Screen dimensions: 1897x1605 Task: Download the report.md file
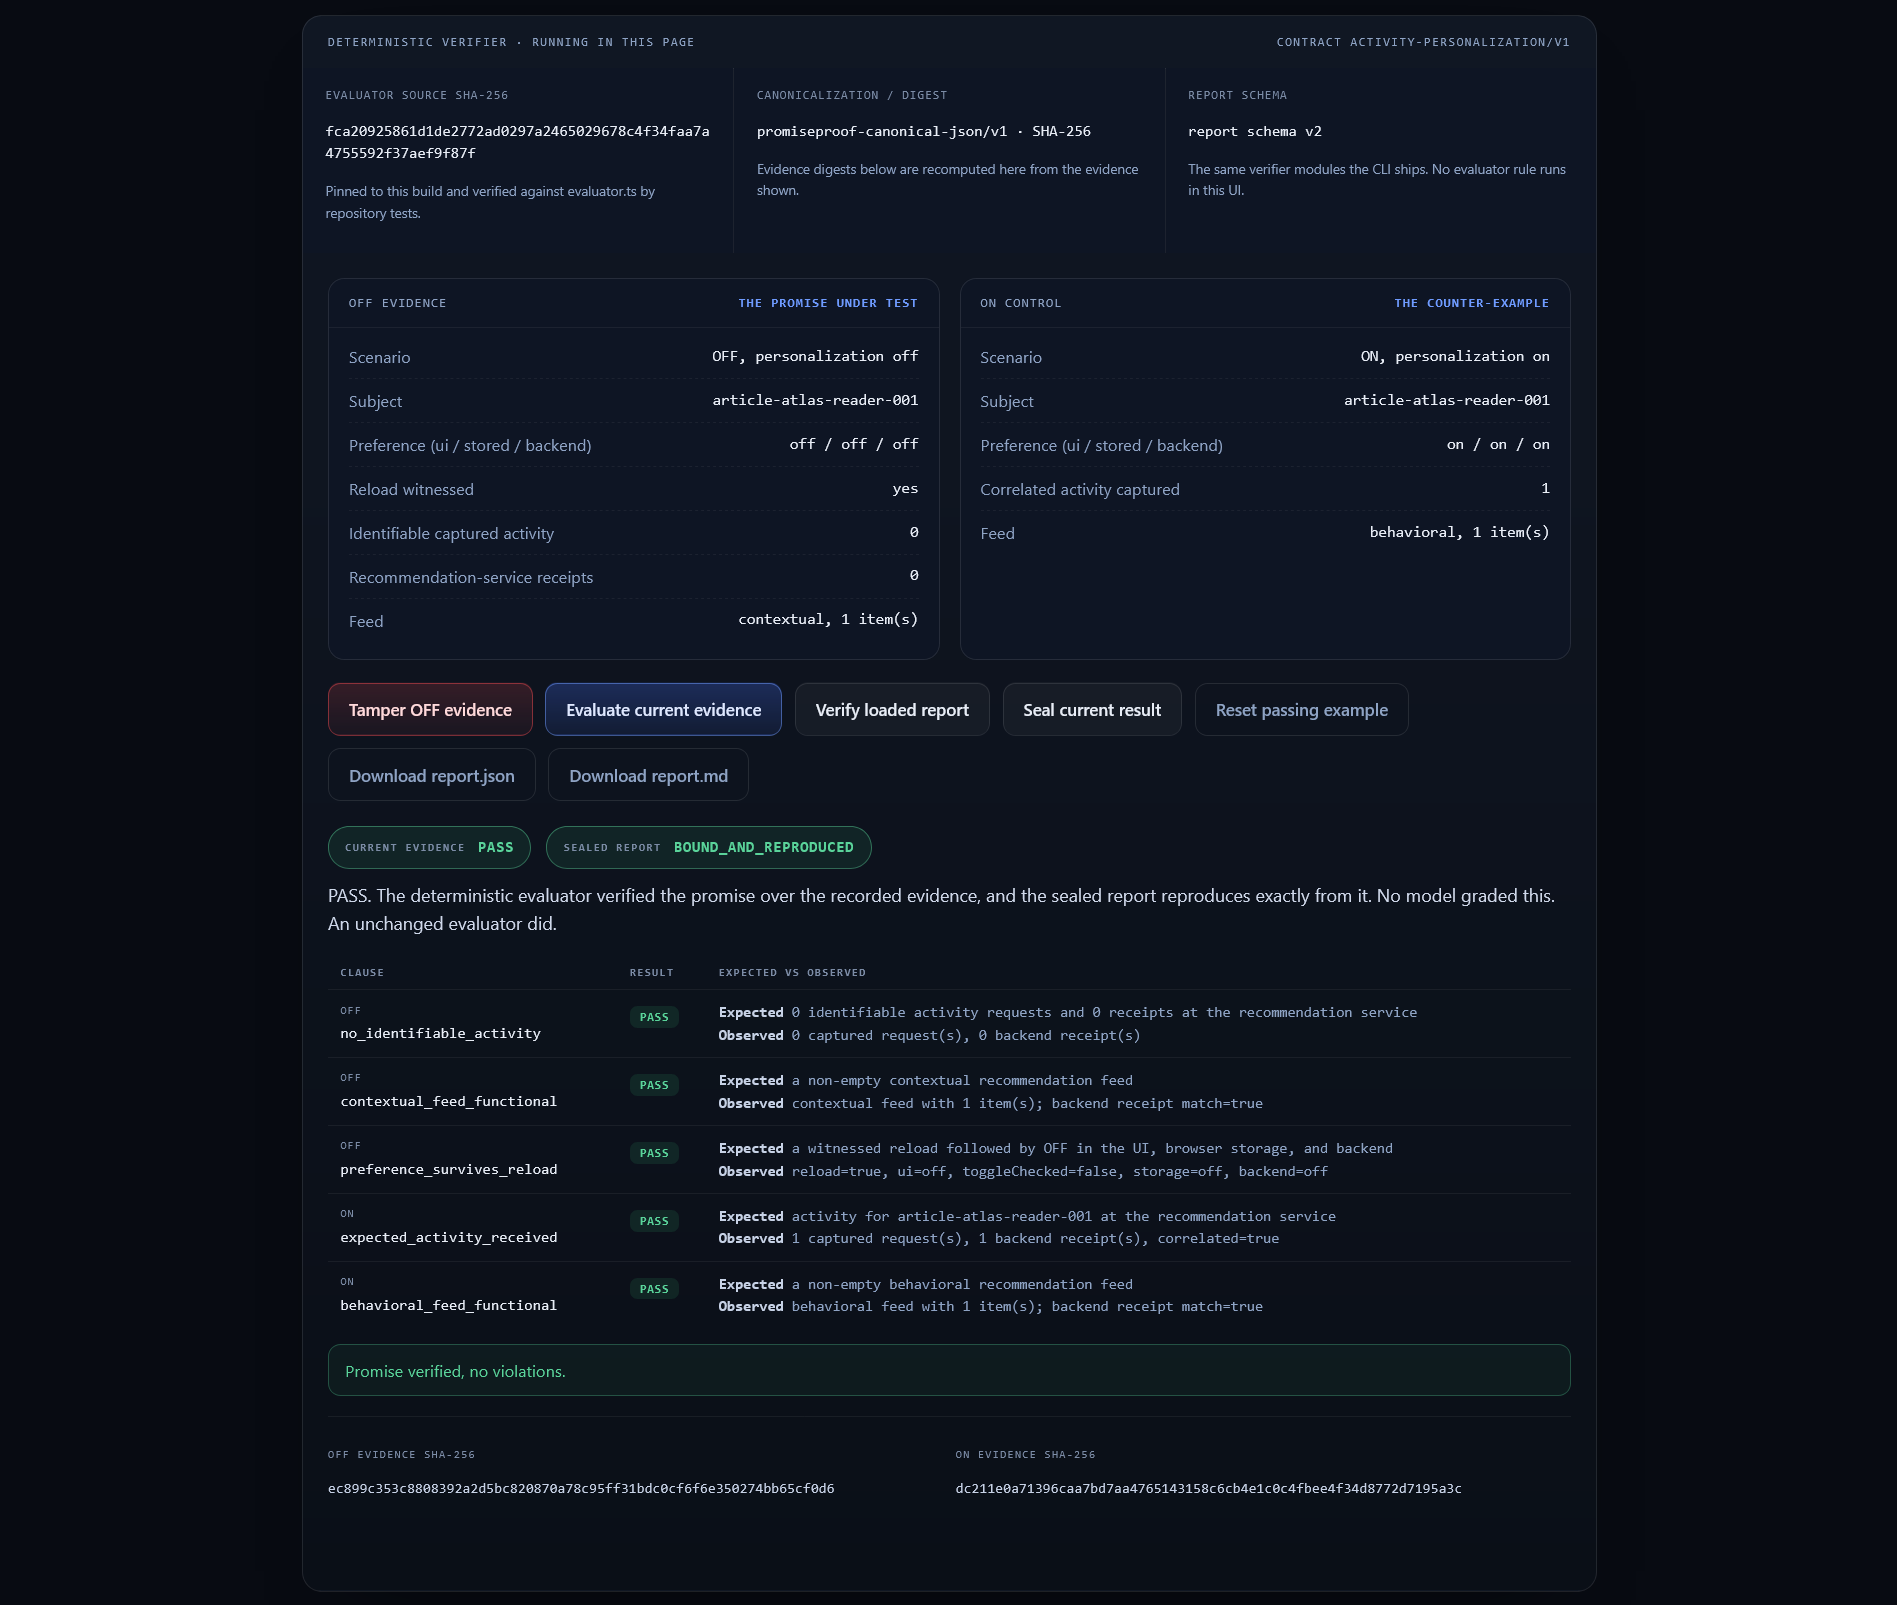[648, 776]
